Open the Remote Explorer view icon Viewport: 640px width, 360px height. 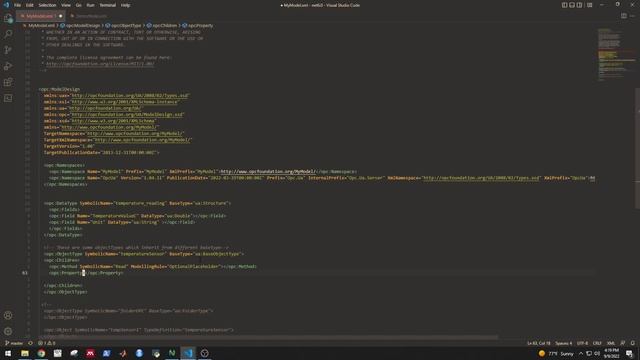[x=8, y=98]
